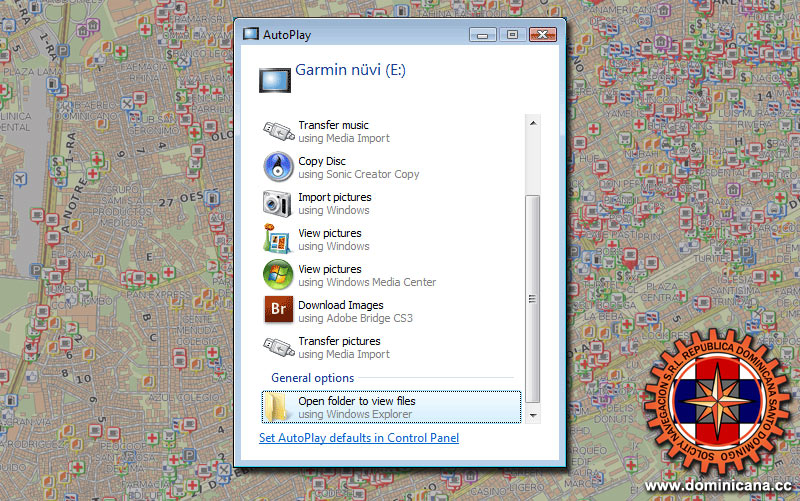Select View pictures using Windows Media Center

[x=392, y=275]
